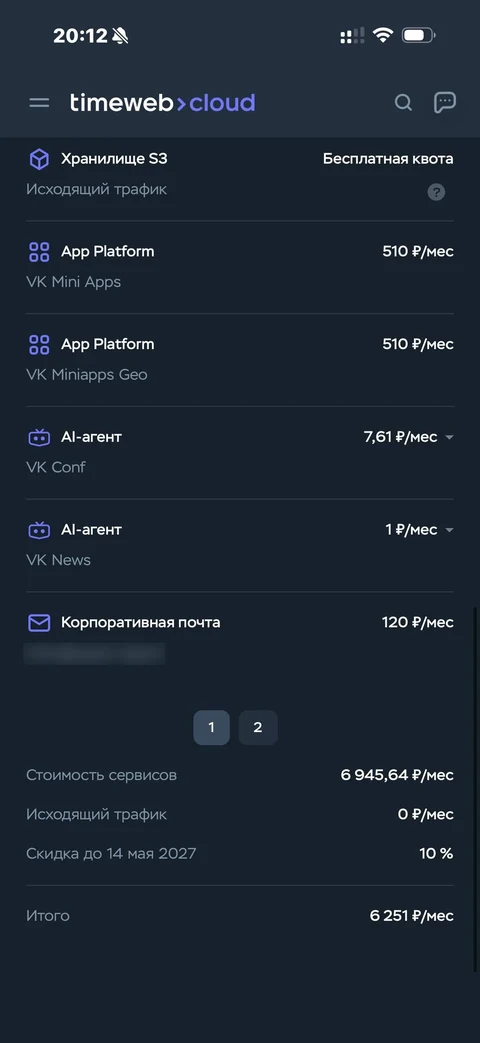Open the timeweb cloud logo home link

[162, 102]
